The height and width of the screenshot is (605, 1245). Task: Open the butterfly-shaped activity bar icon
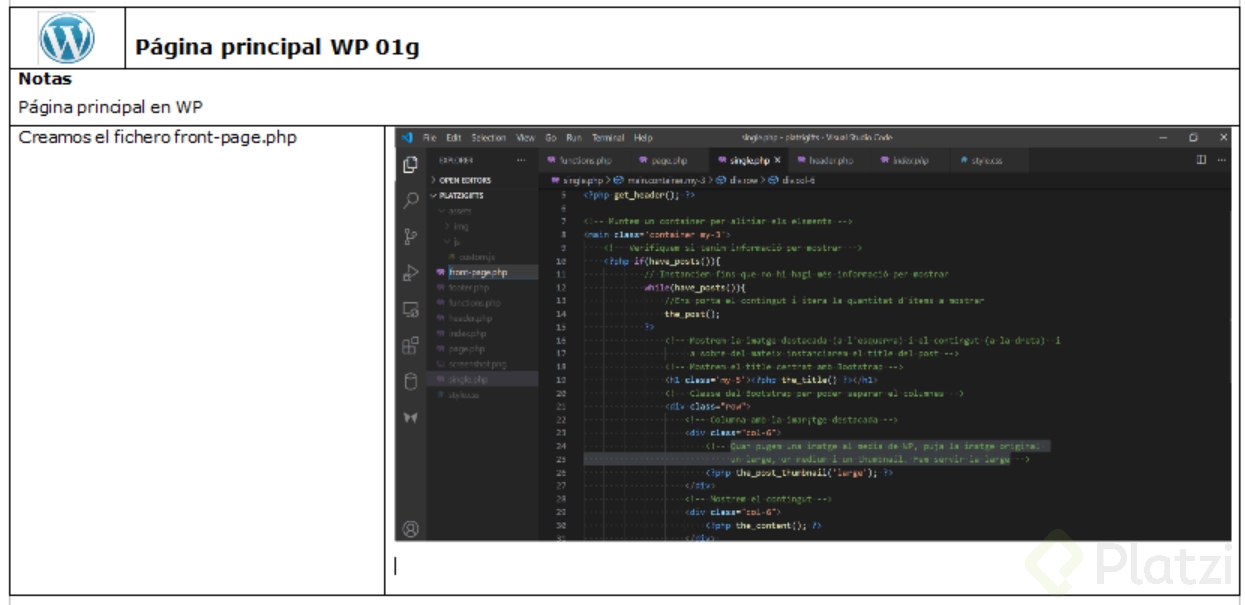tap(409, 418)
